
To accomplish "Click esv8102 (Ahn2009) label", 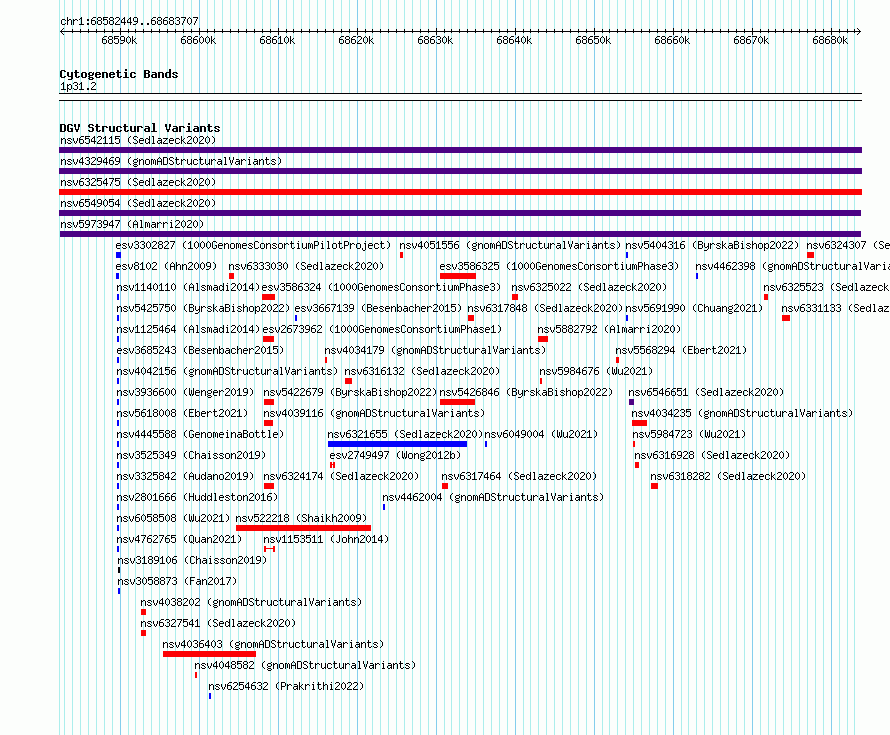I will [x=166, y=266].
